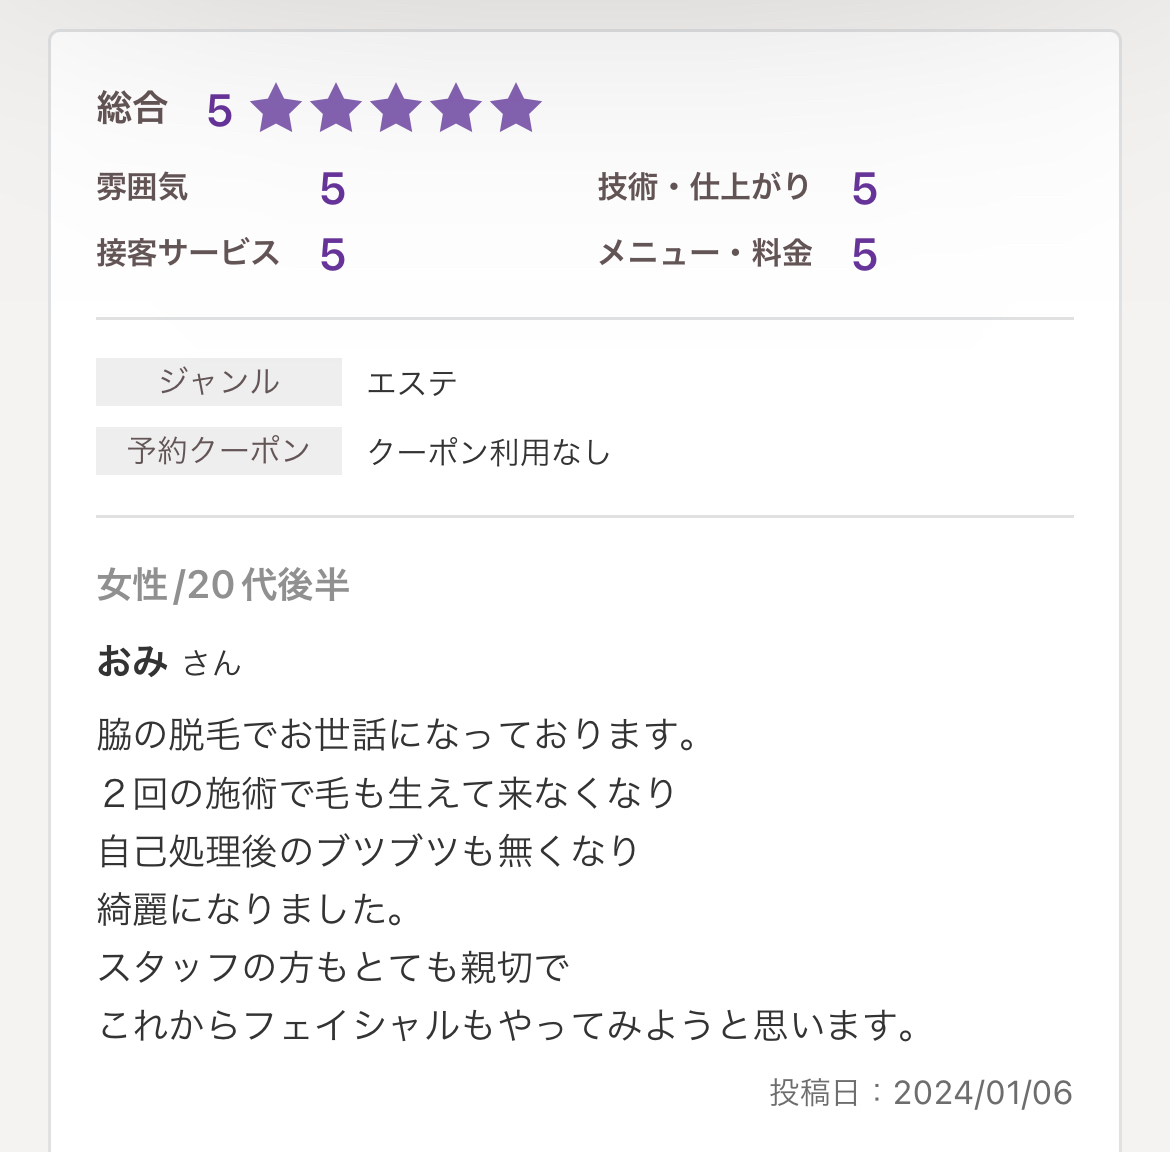Click the 女性/20代後半 reviewer attribute
Viewport: 1170px width, 1152px height.
click(223, 584)
